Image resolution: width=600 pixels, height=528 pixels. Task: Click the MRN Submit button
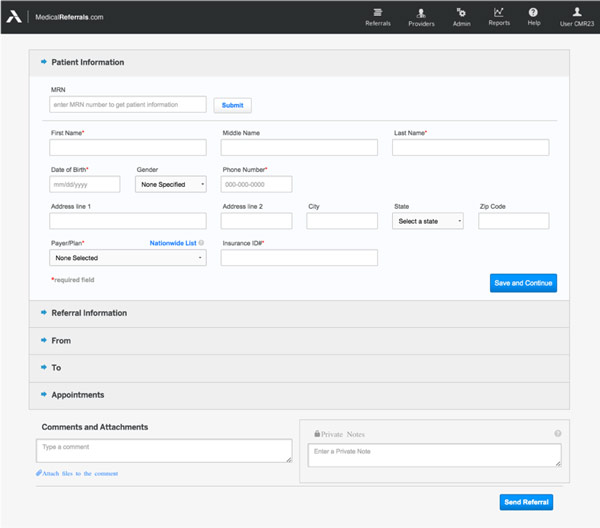click(232, 105)
